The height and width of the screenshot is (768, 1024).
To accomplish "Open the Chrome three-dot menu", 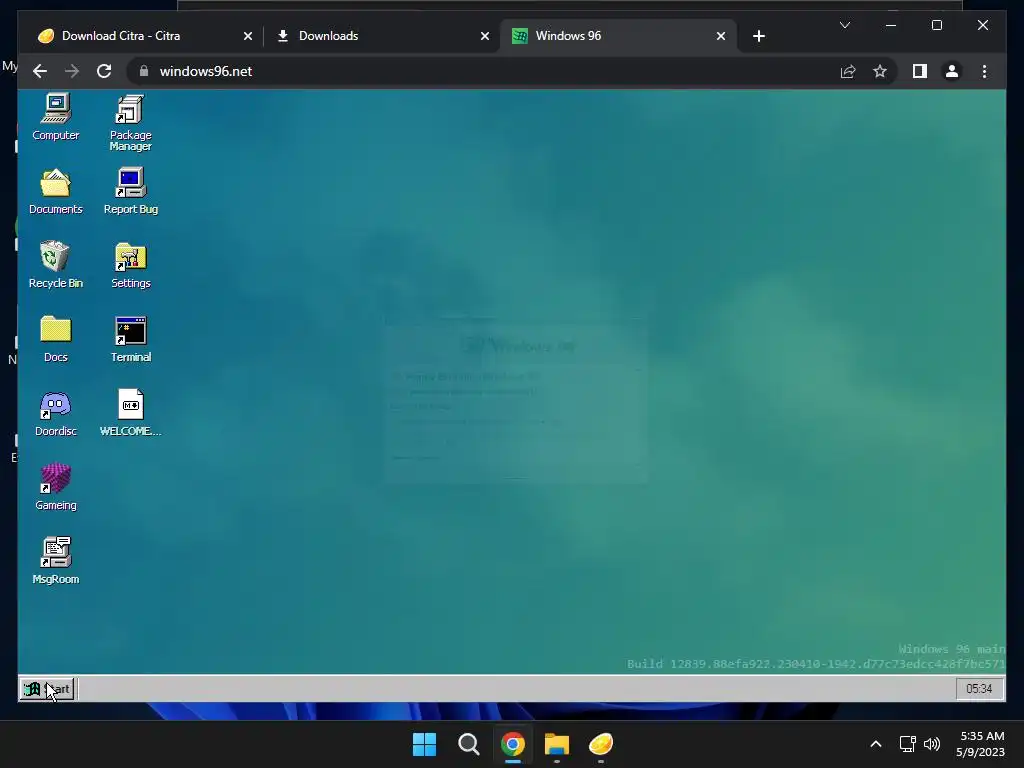I will click(984, 71).
